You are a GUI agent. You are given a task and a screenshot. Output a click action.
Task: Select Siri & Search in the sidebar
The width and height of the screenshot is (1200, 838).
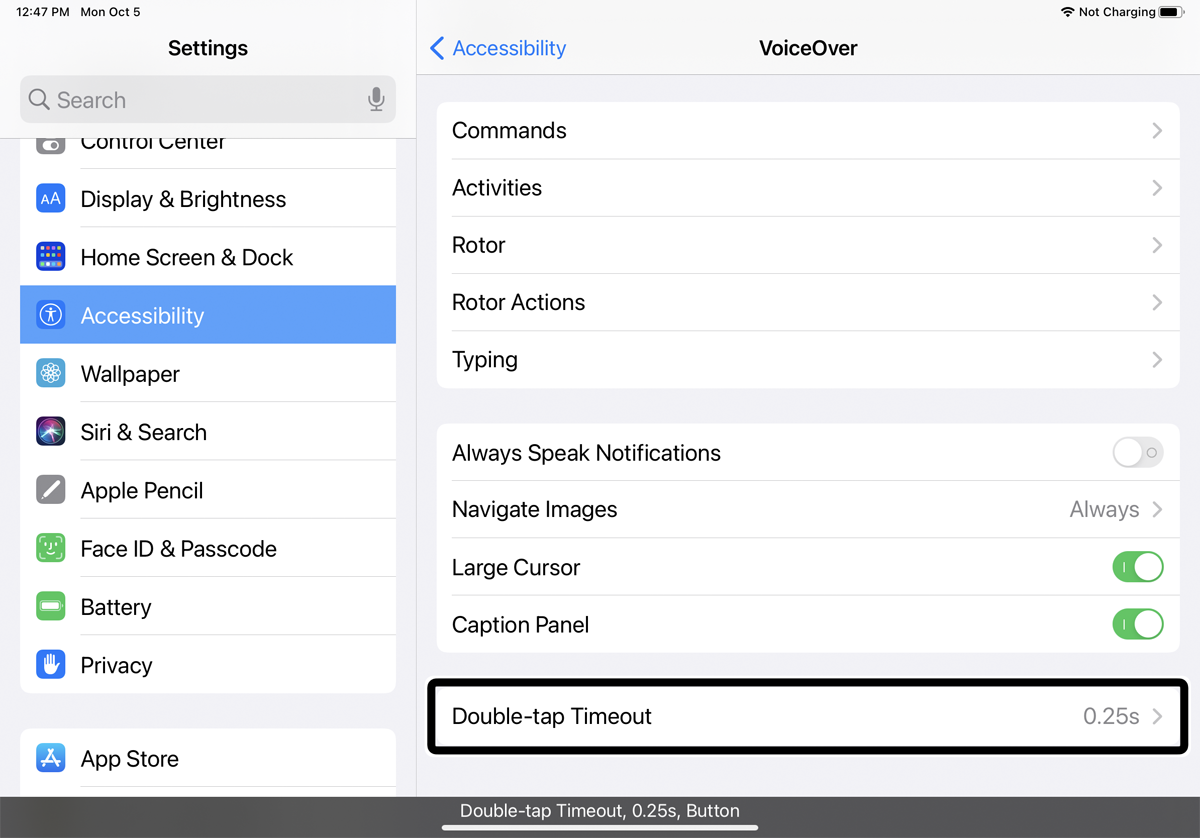[x=208, y=432]
